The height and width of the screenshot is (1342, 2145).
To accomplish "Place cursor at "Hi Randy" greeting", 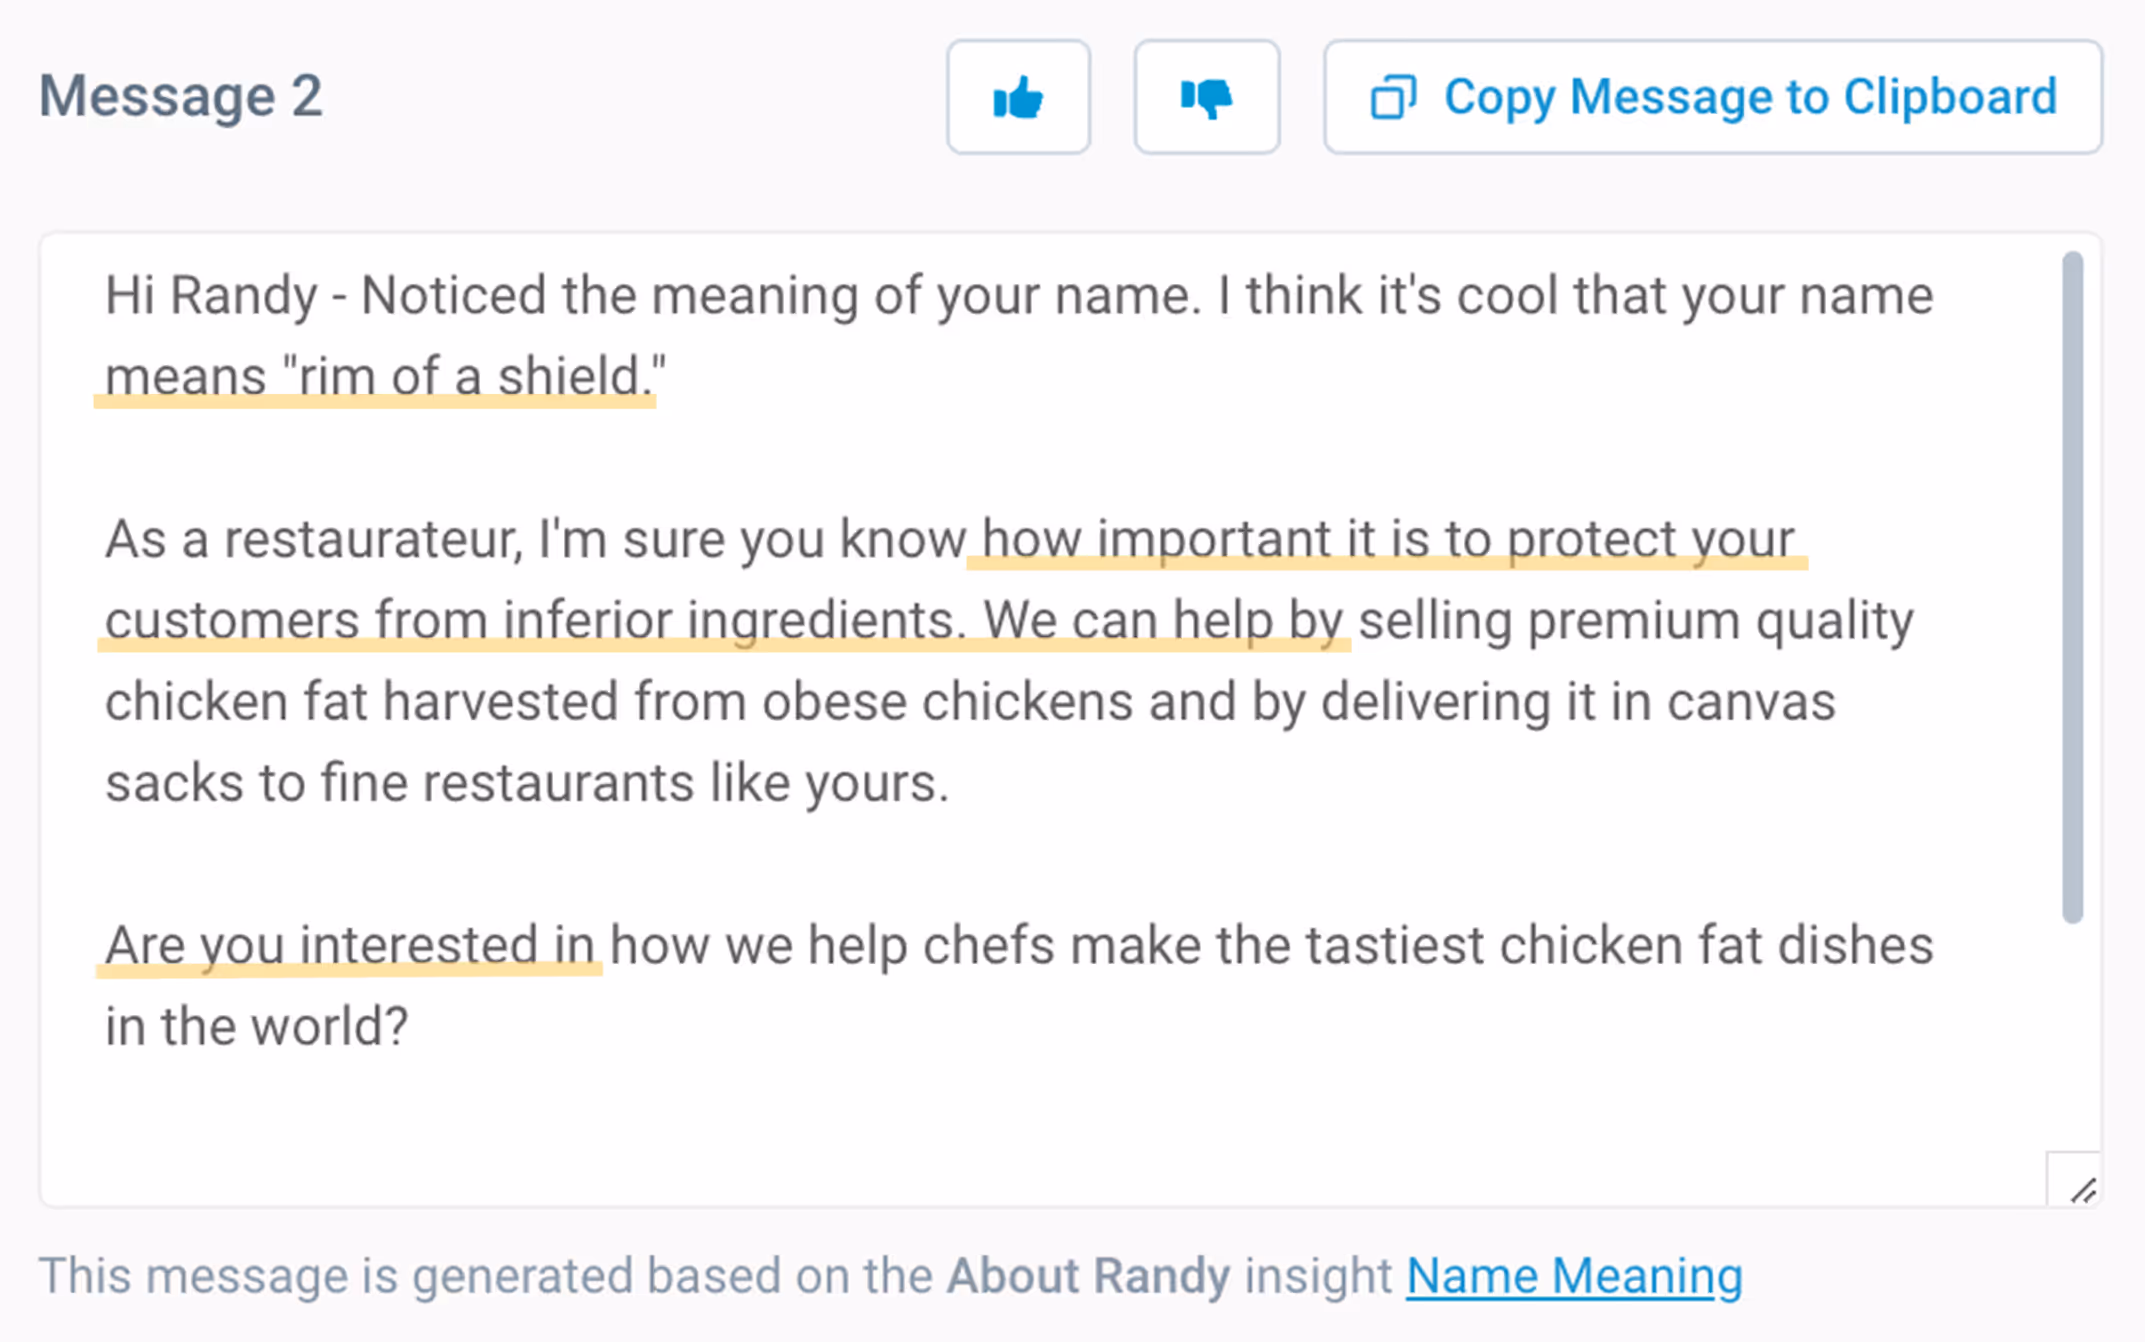I will click(x=211, y=296).
